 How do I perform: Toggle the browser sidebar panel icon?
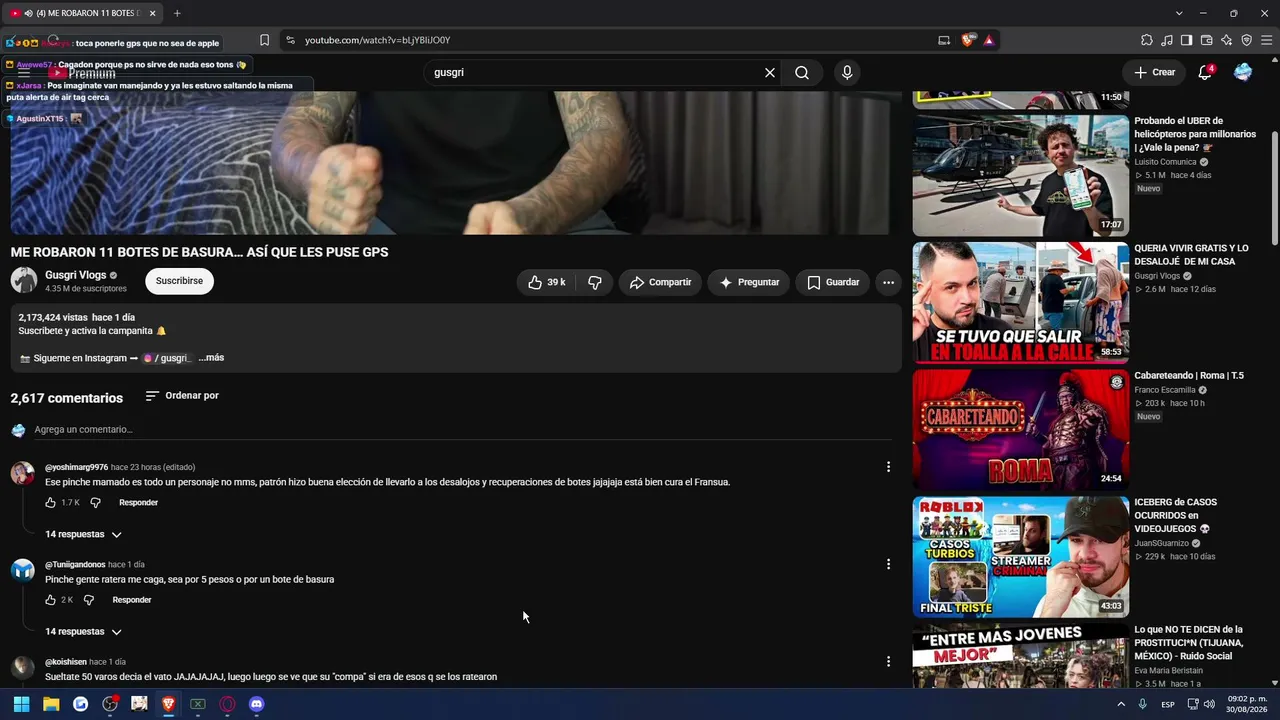click(1187, 40)
